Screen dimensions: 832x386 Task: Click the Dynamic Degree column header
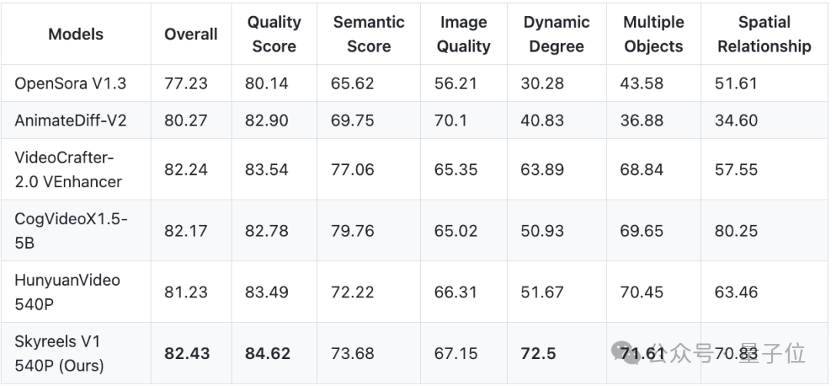tap(557, 34)
